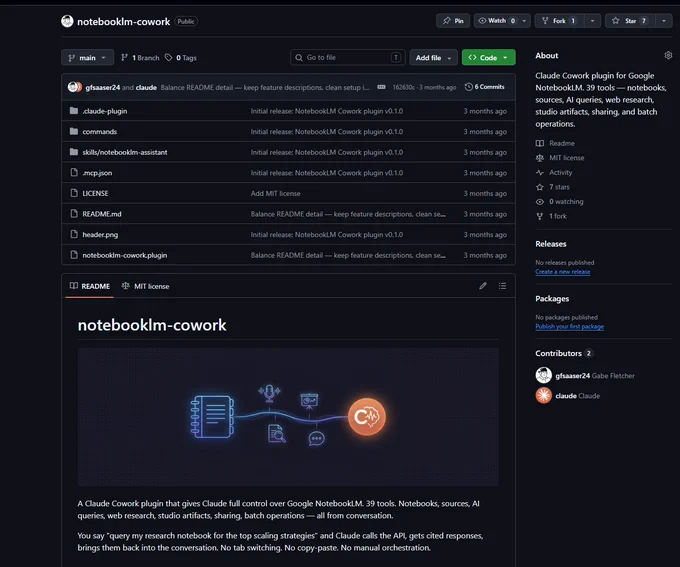Open the Packages heading link
The height and width of the screenshot is (567, 680).
[552, 298]
